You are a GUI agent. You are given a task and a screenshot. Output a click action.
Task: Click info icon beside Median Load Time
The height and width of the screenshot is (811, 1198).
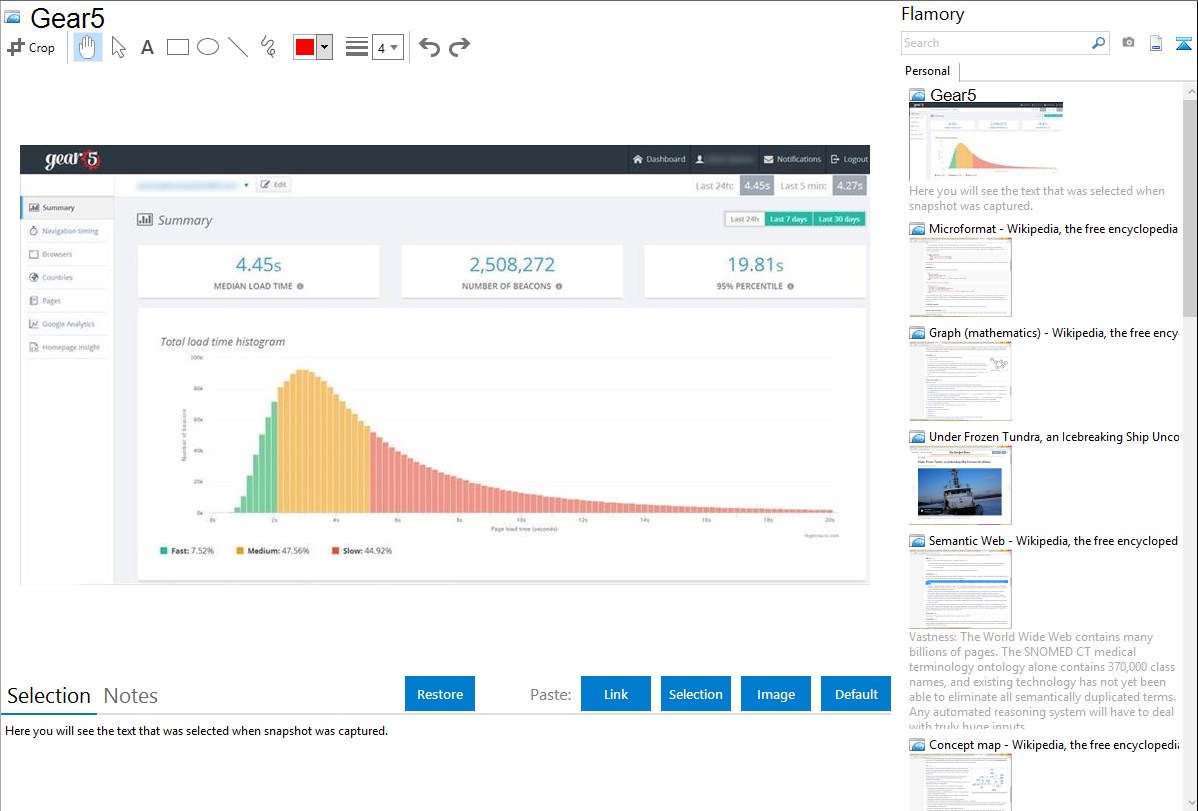point(300,286)
